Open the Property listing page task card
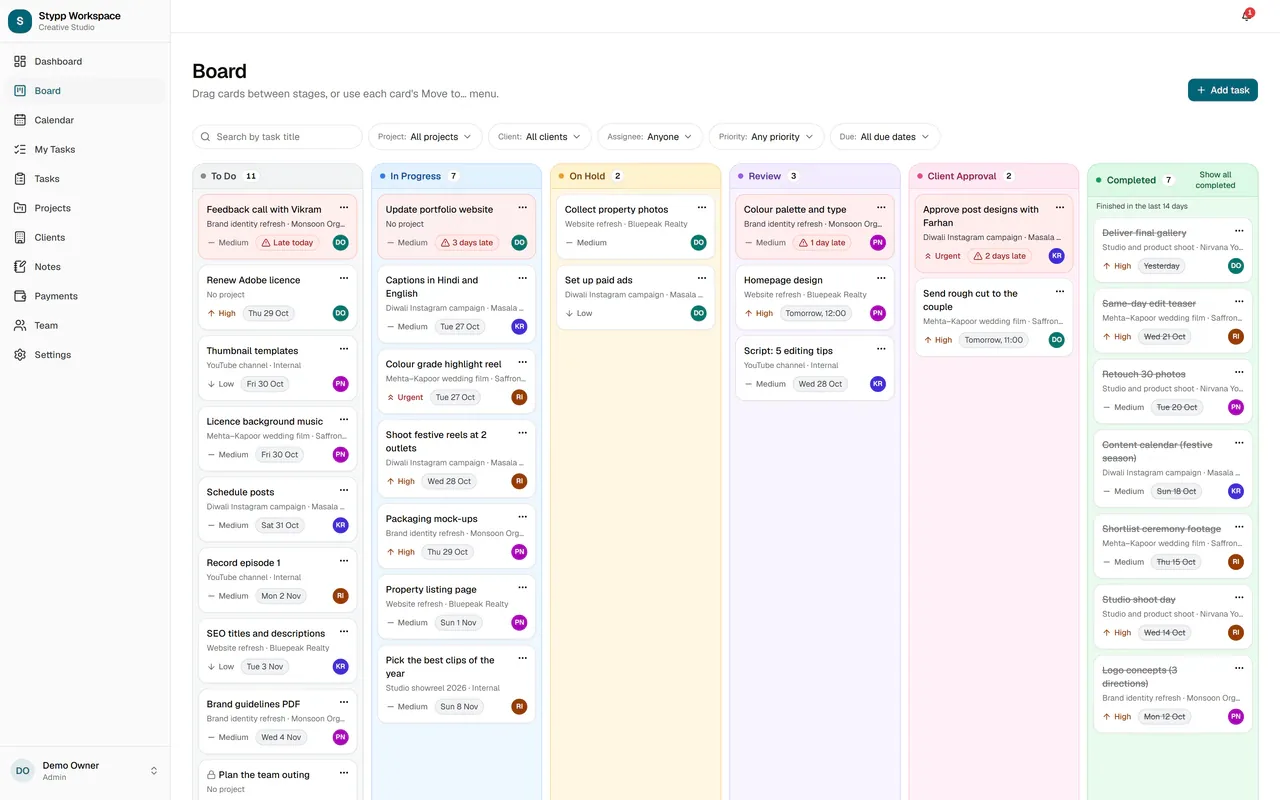 click(x=457, y=606)
